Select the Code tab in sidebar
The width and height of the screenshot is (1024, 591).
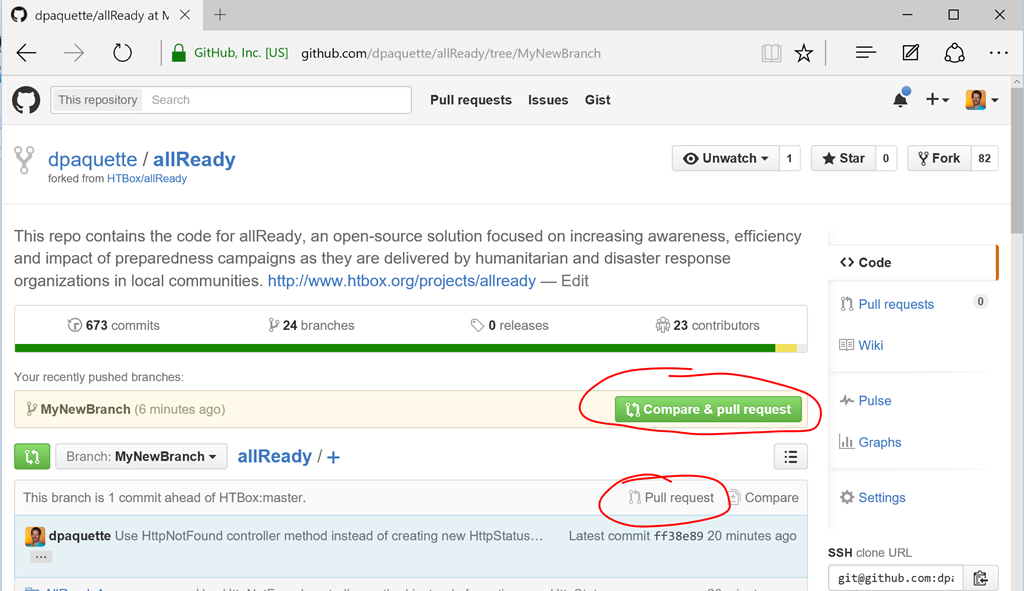pyautogui.click(x=912, y=263)
